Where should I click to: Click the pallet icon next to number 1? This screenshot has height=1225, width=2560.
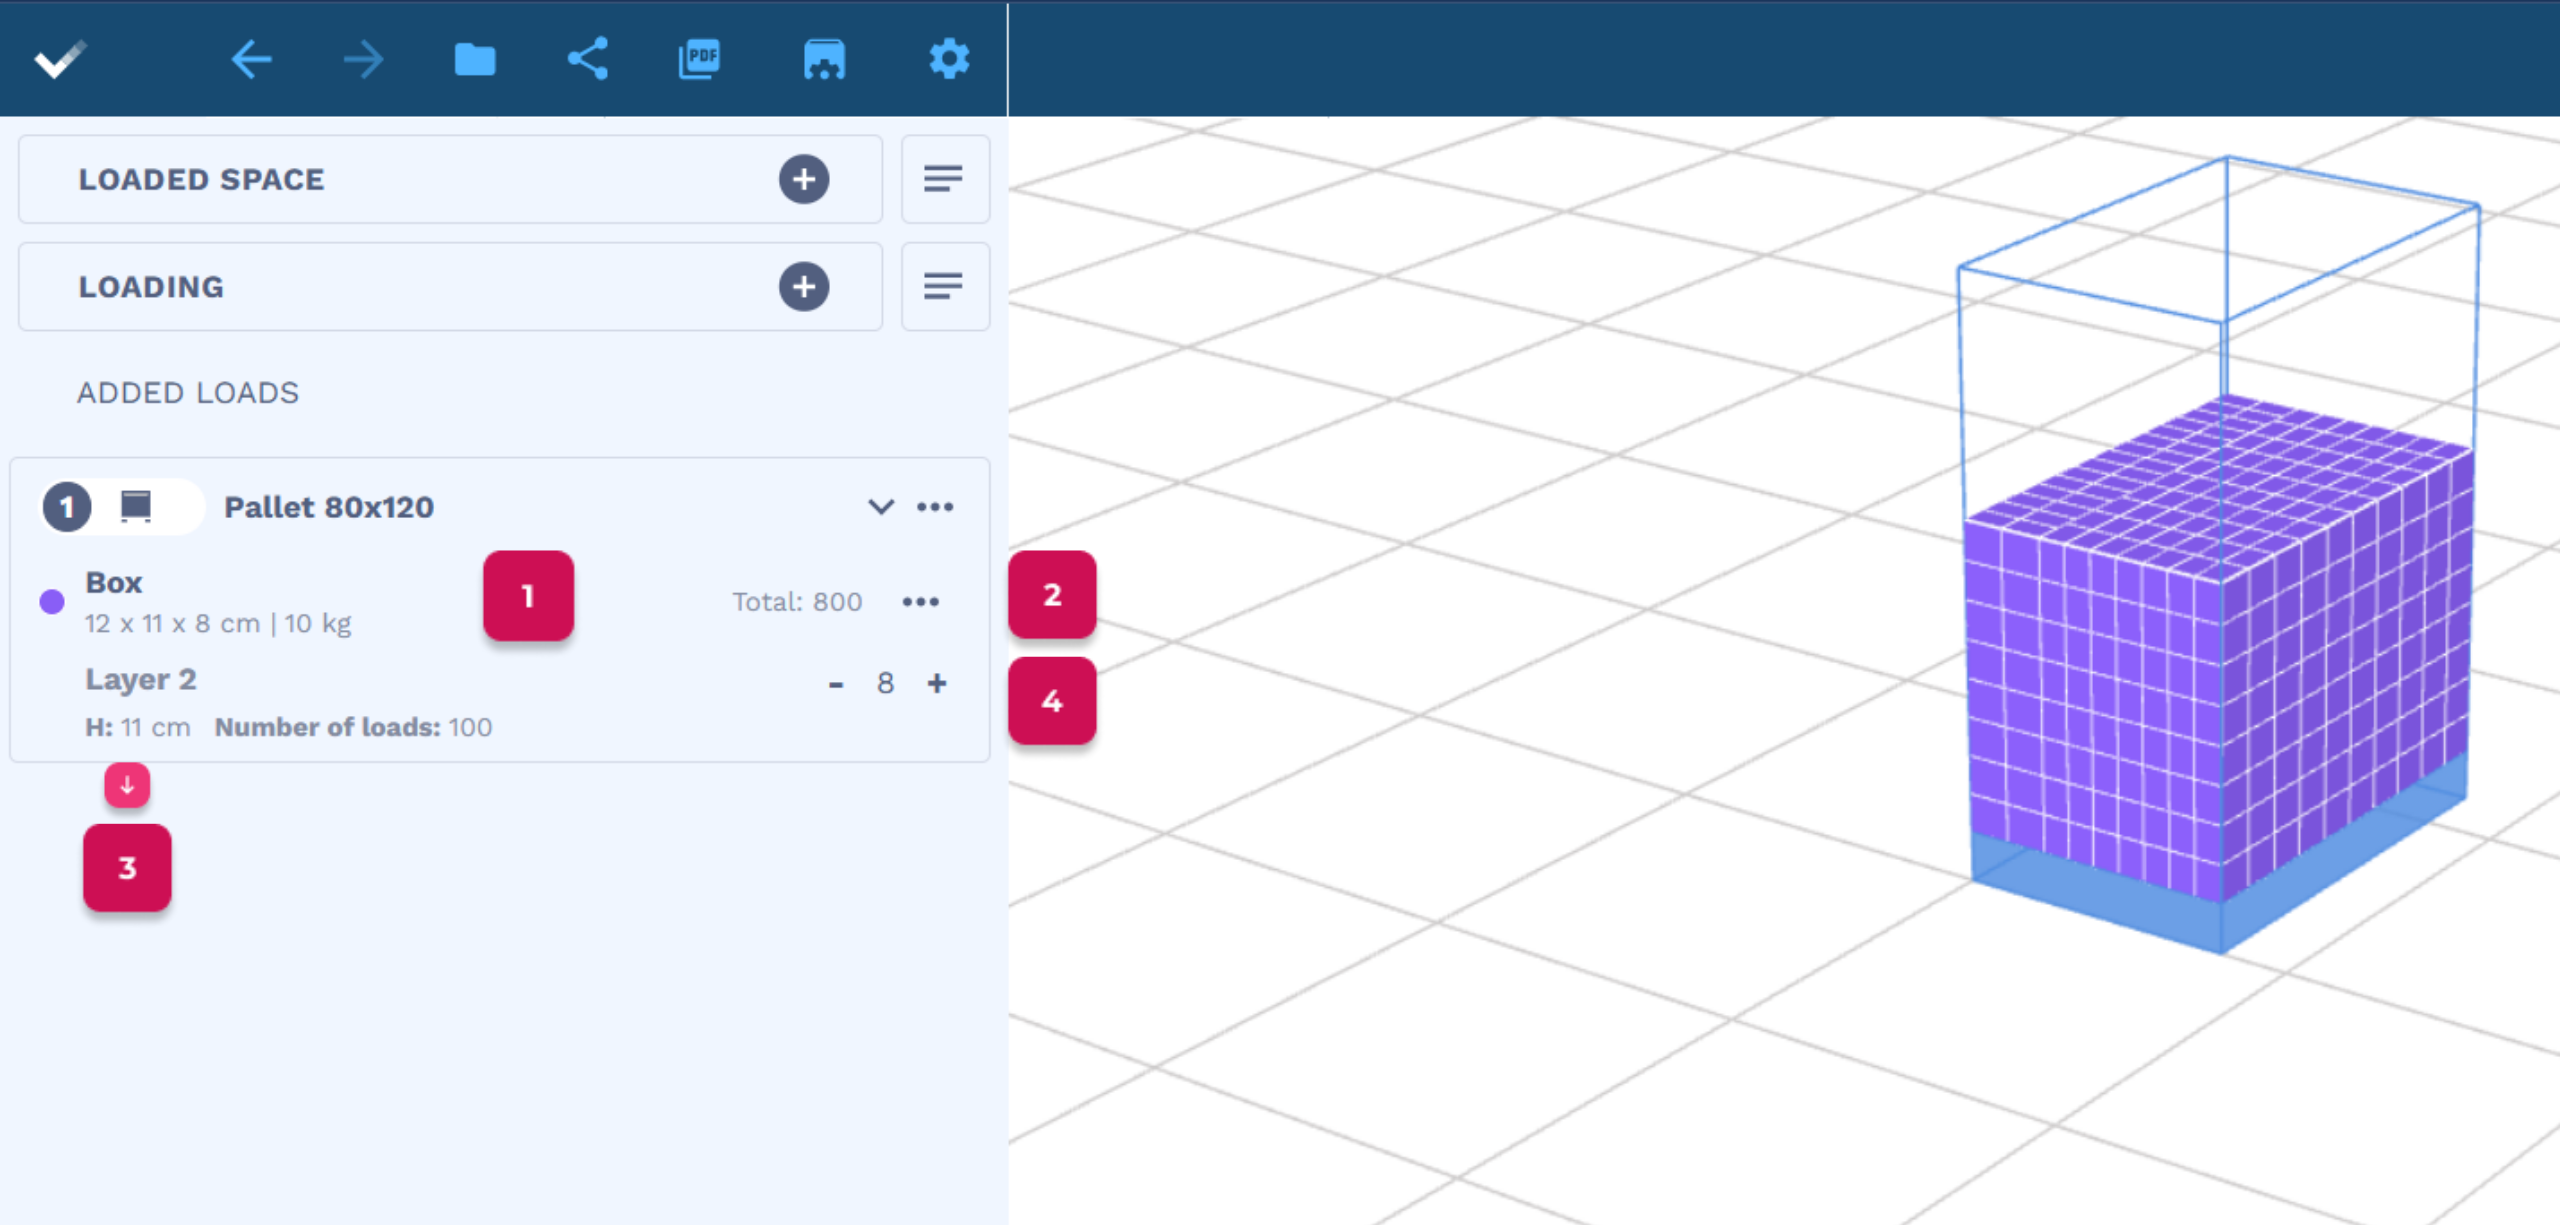click(136, 506)
